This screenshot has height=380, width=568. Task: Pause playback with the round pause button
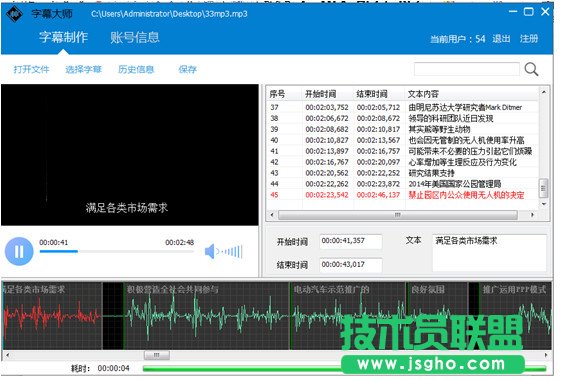click(19, 251)
